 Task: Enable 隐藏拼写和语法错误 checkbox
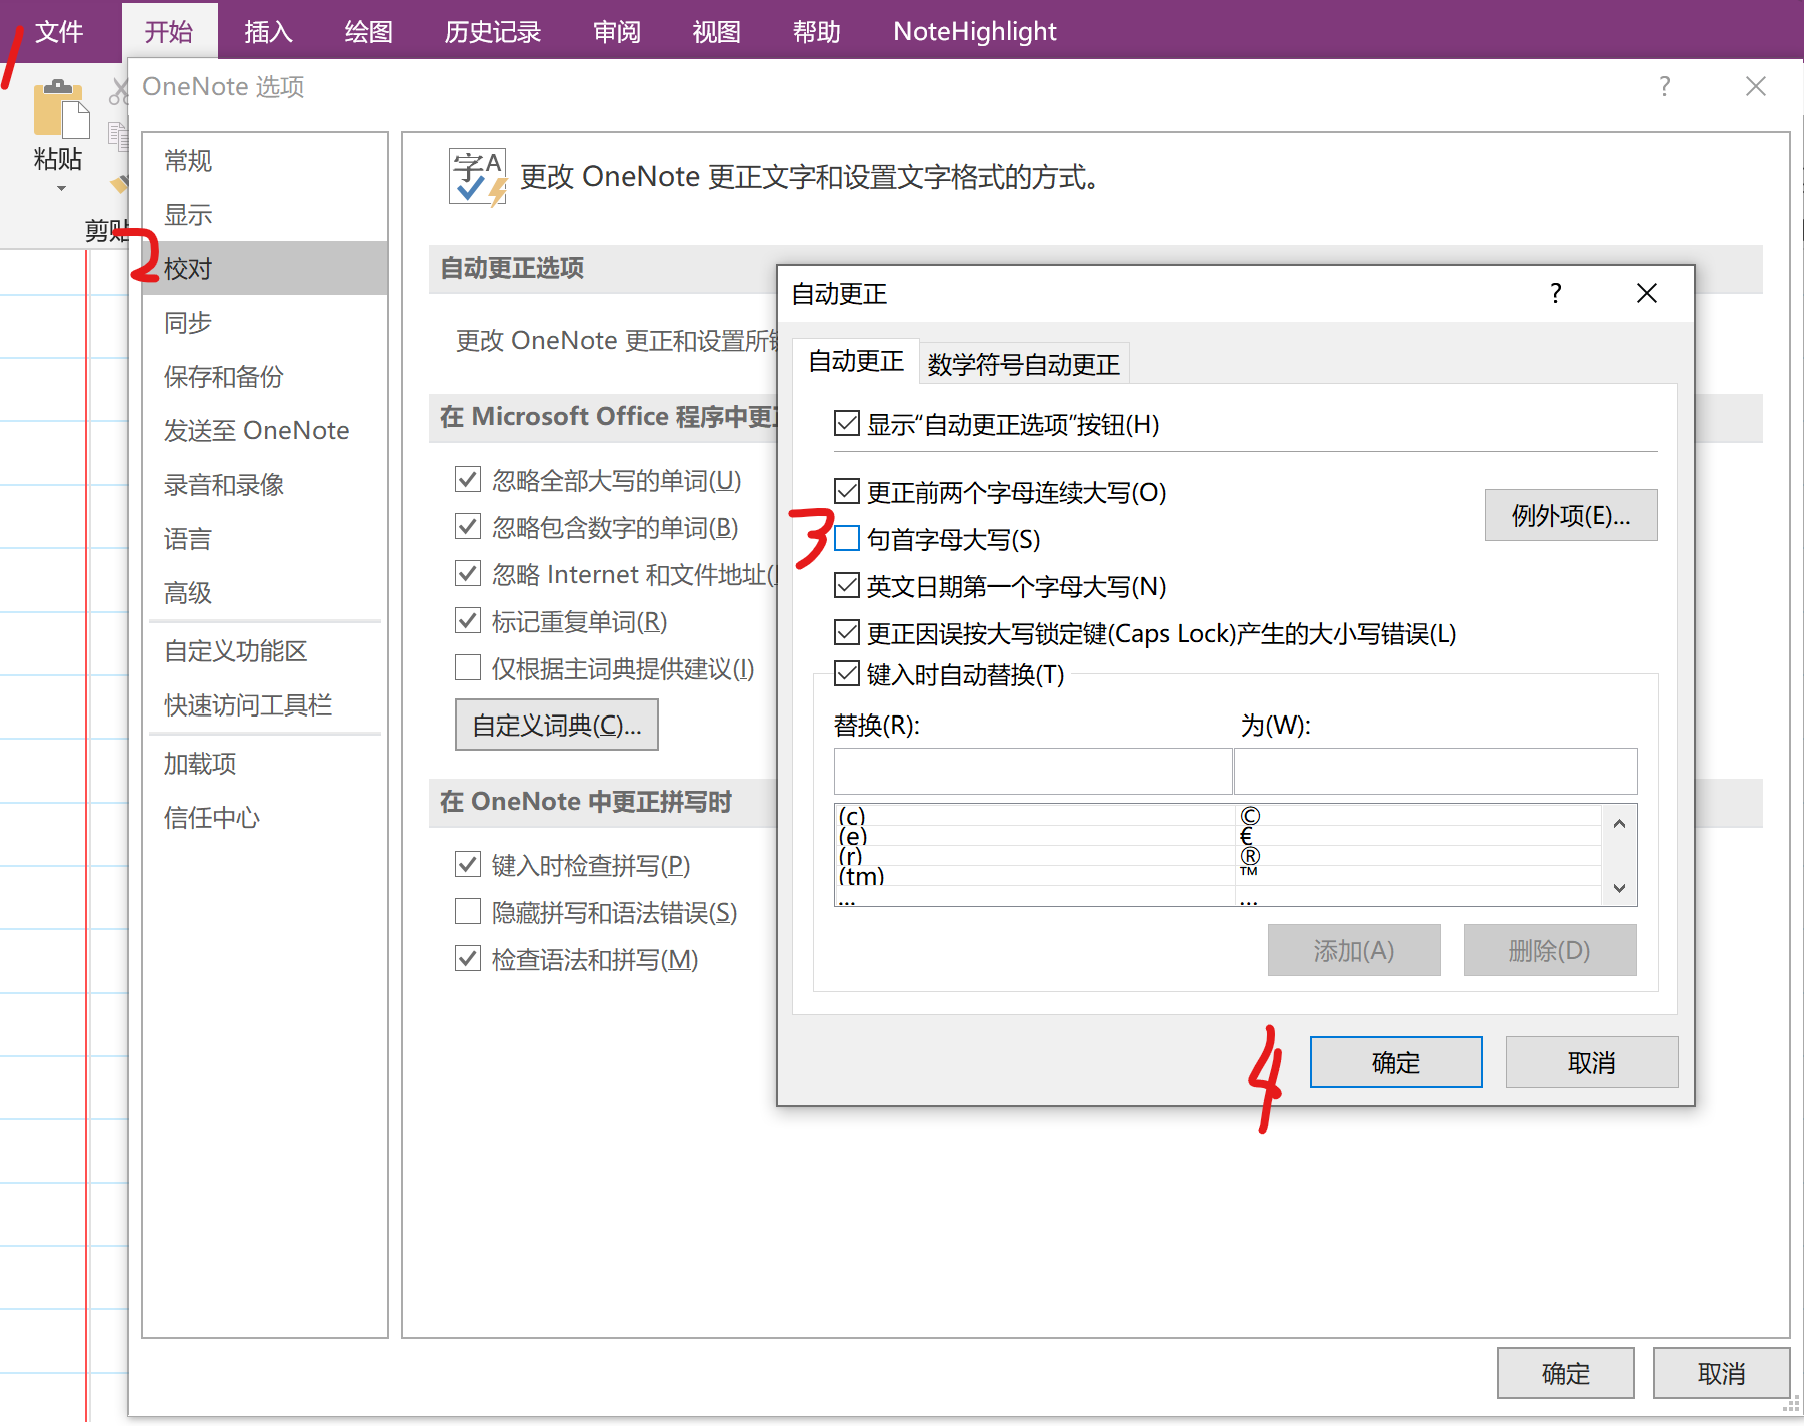pyautogui.click(x=468, y=911)
